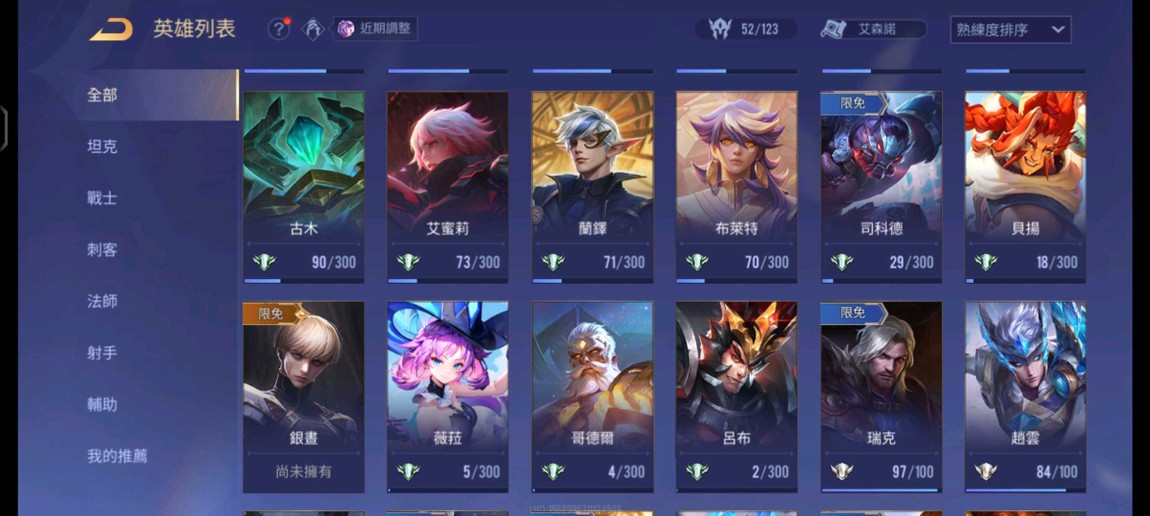Open the 近期調整 recent adjustments button
Image resolution: width=1150 pixels, height=516 pixels.
376,29
